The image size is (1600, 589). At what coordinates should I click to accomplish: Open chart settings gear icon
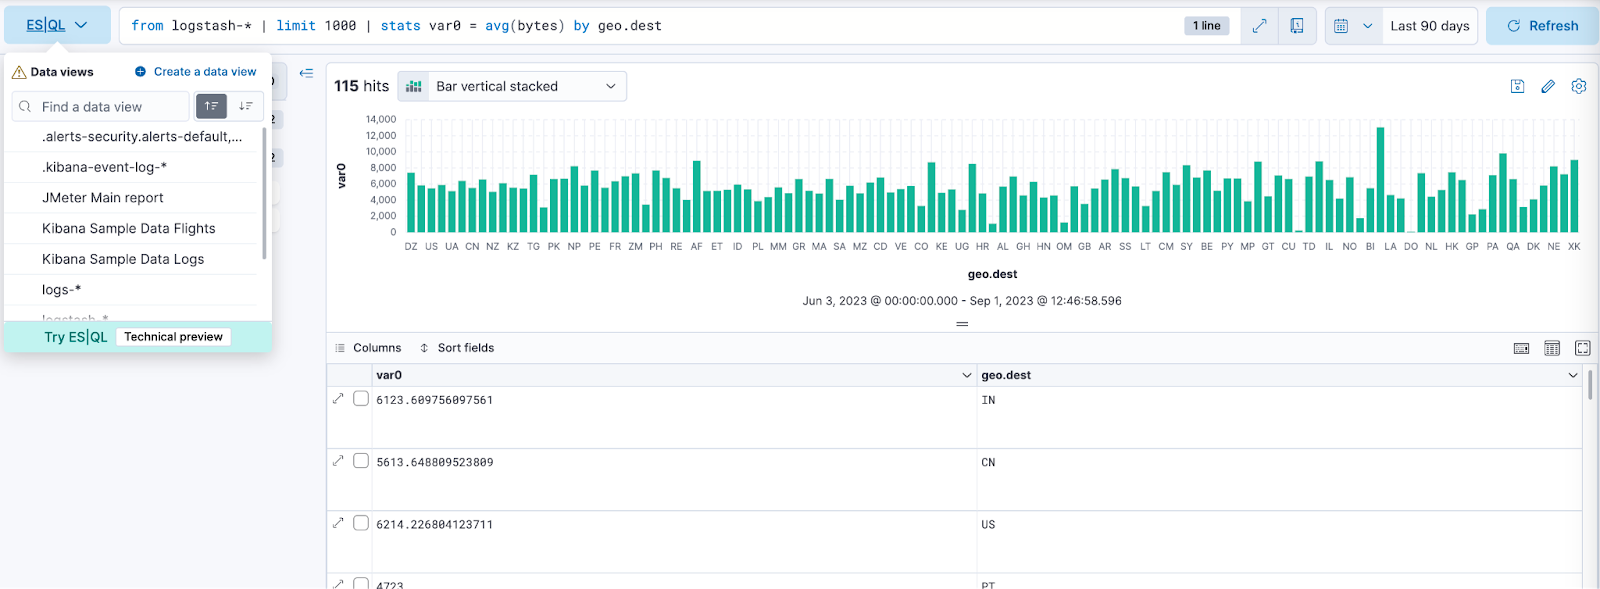coord(1579,87)
